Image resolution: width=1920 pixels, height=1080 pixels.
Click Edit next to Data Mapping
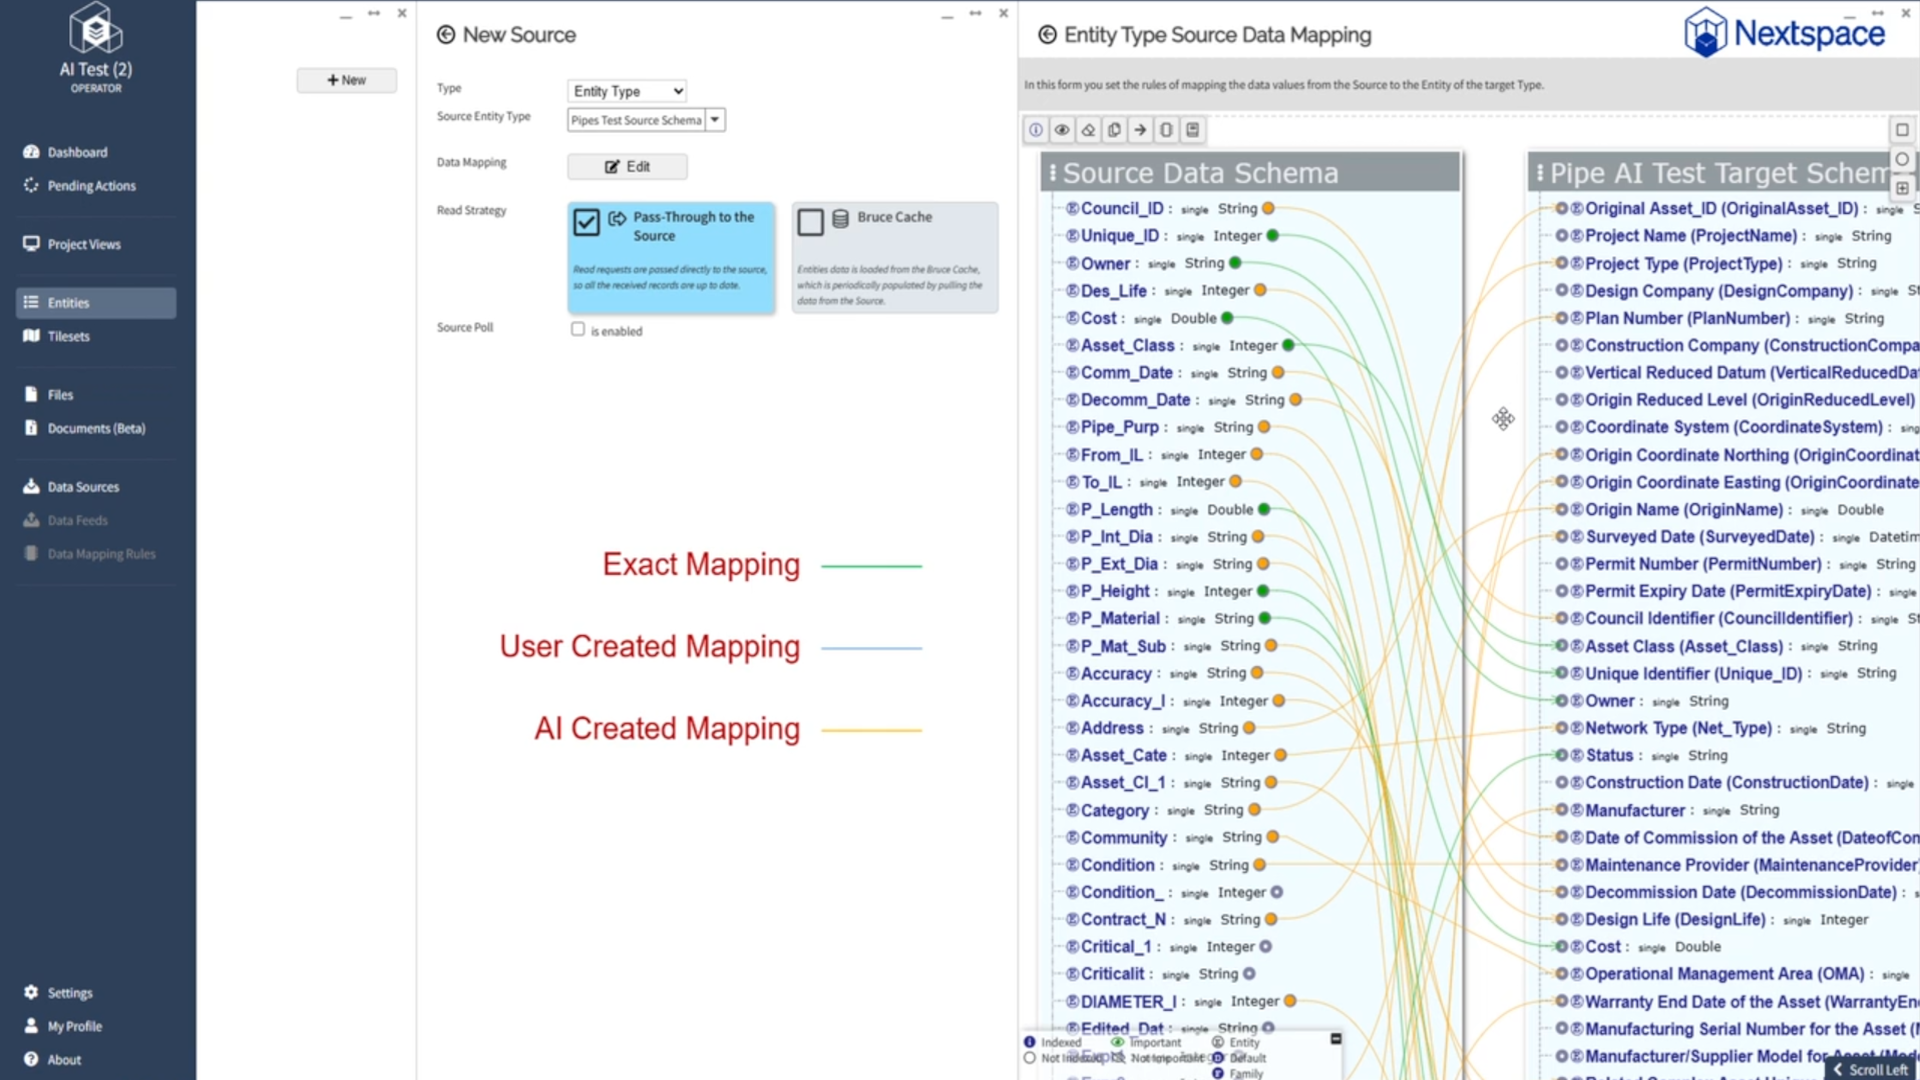(627, 166)
